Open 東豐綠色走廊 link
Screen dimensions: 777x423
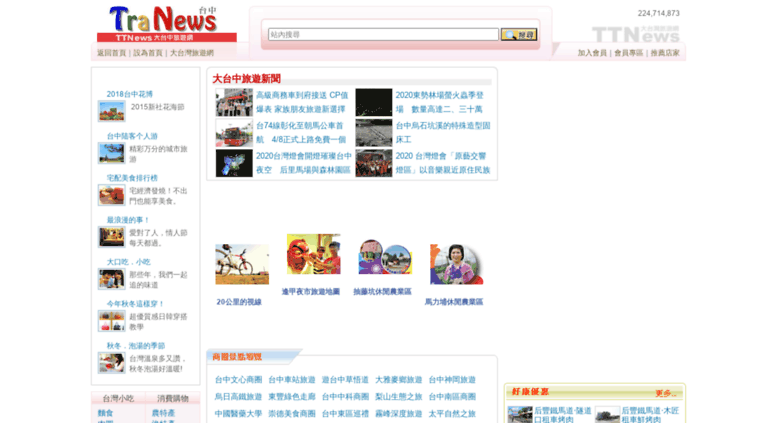tap(292, 397)
